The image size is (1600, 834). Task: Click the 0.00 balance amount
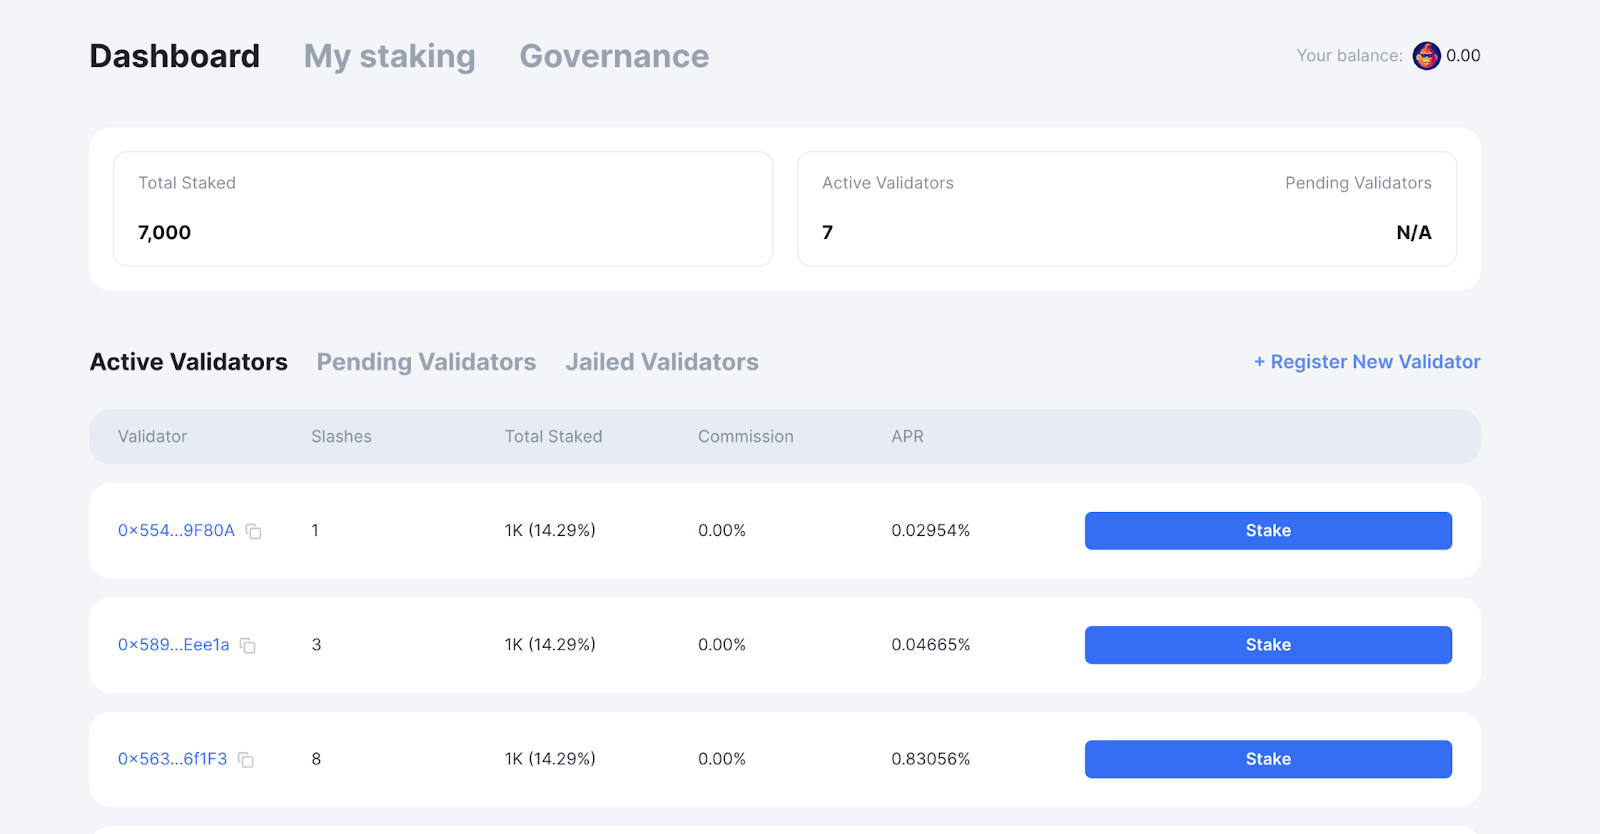[1463, 56]
